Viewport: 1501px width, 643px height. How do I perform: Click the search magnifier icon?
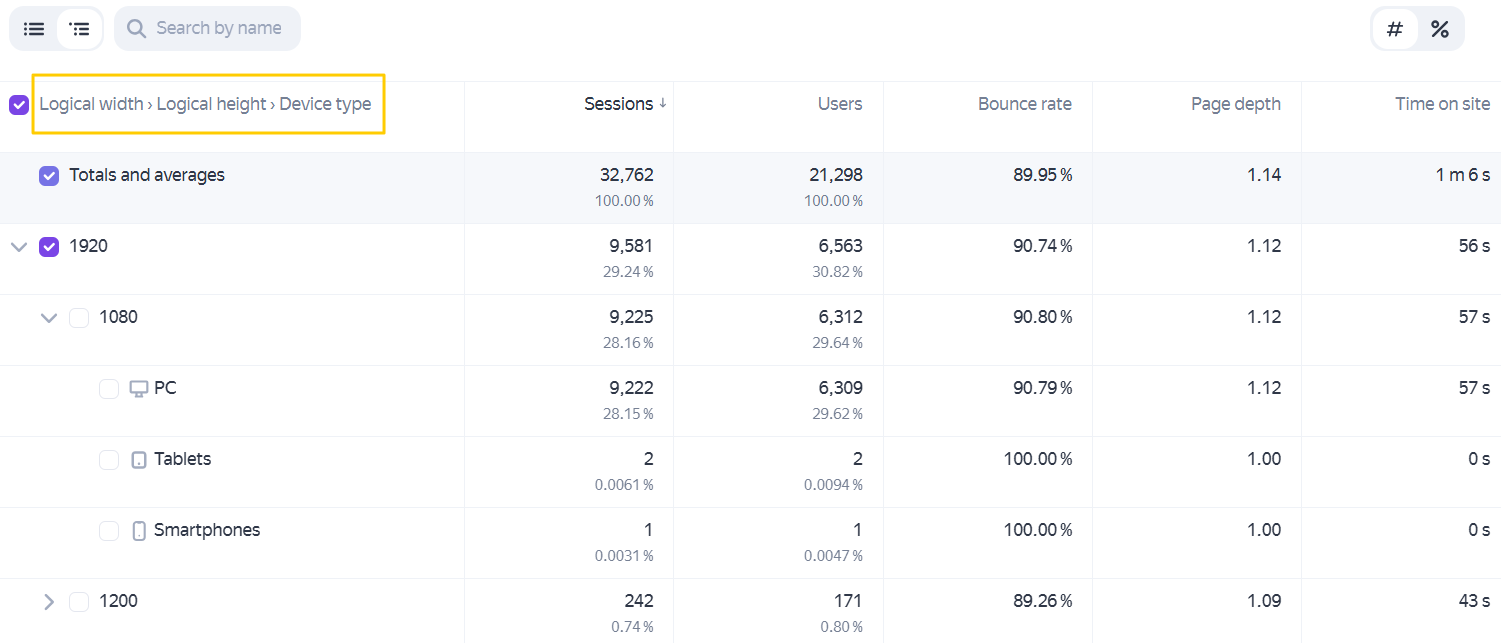(136, 29)
